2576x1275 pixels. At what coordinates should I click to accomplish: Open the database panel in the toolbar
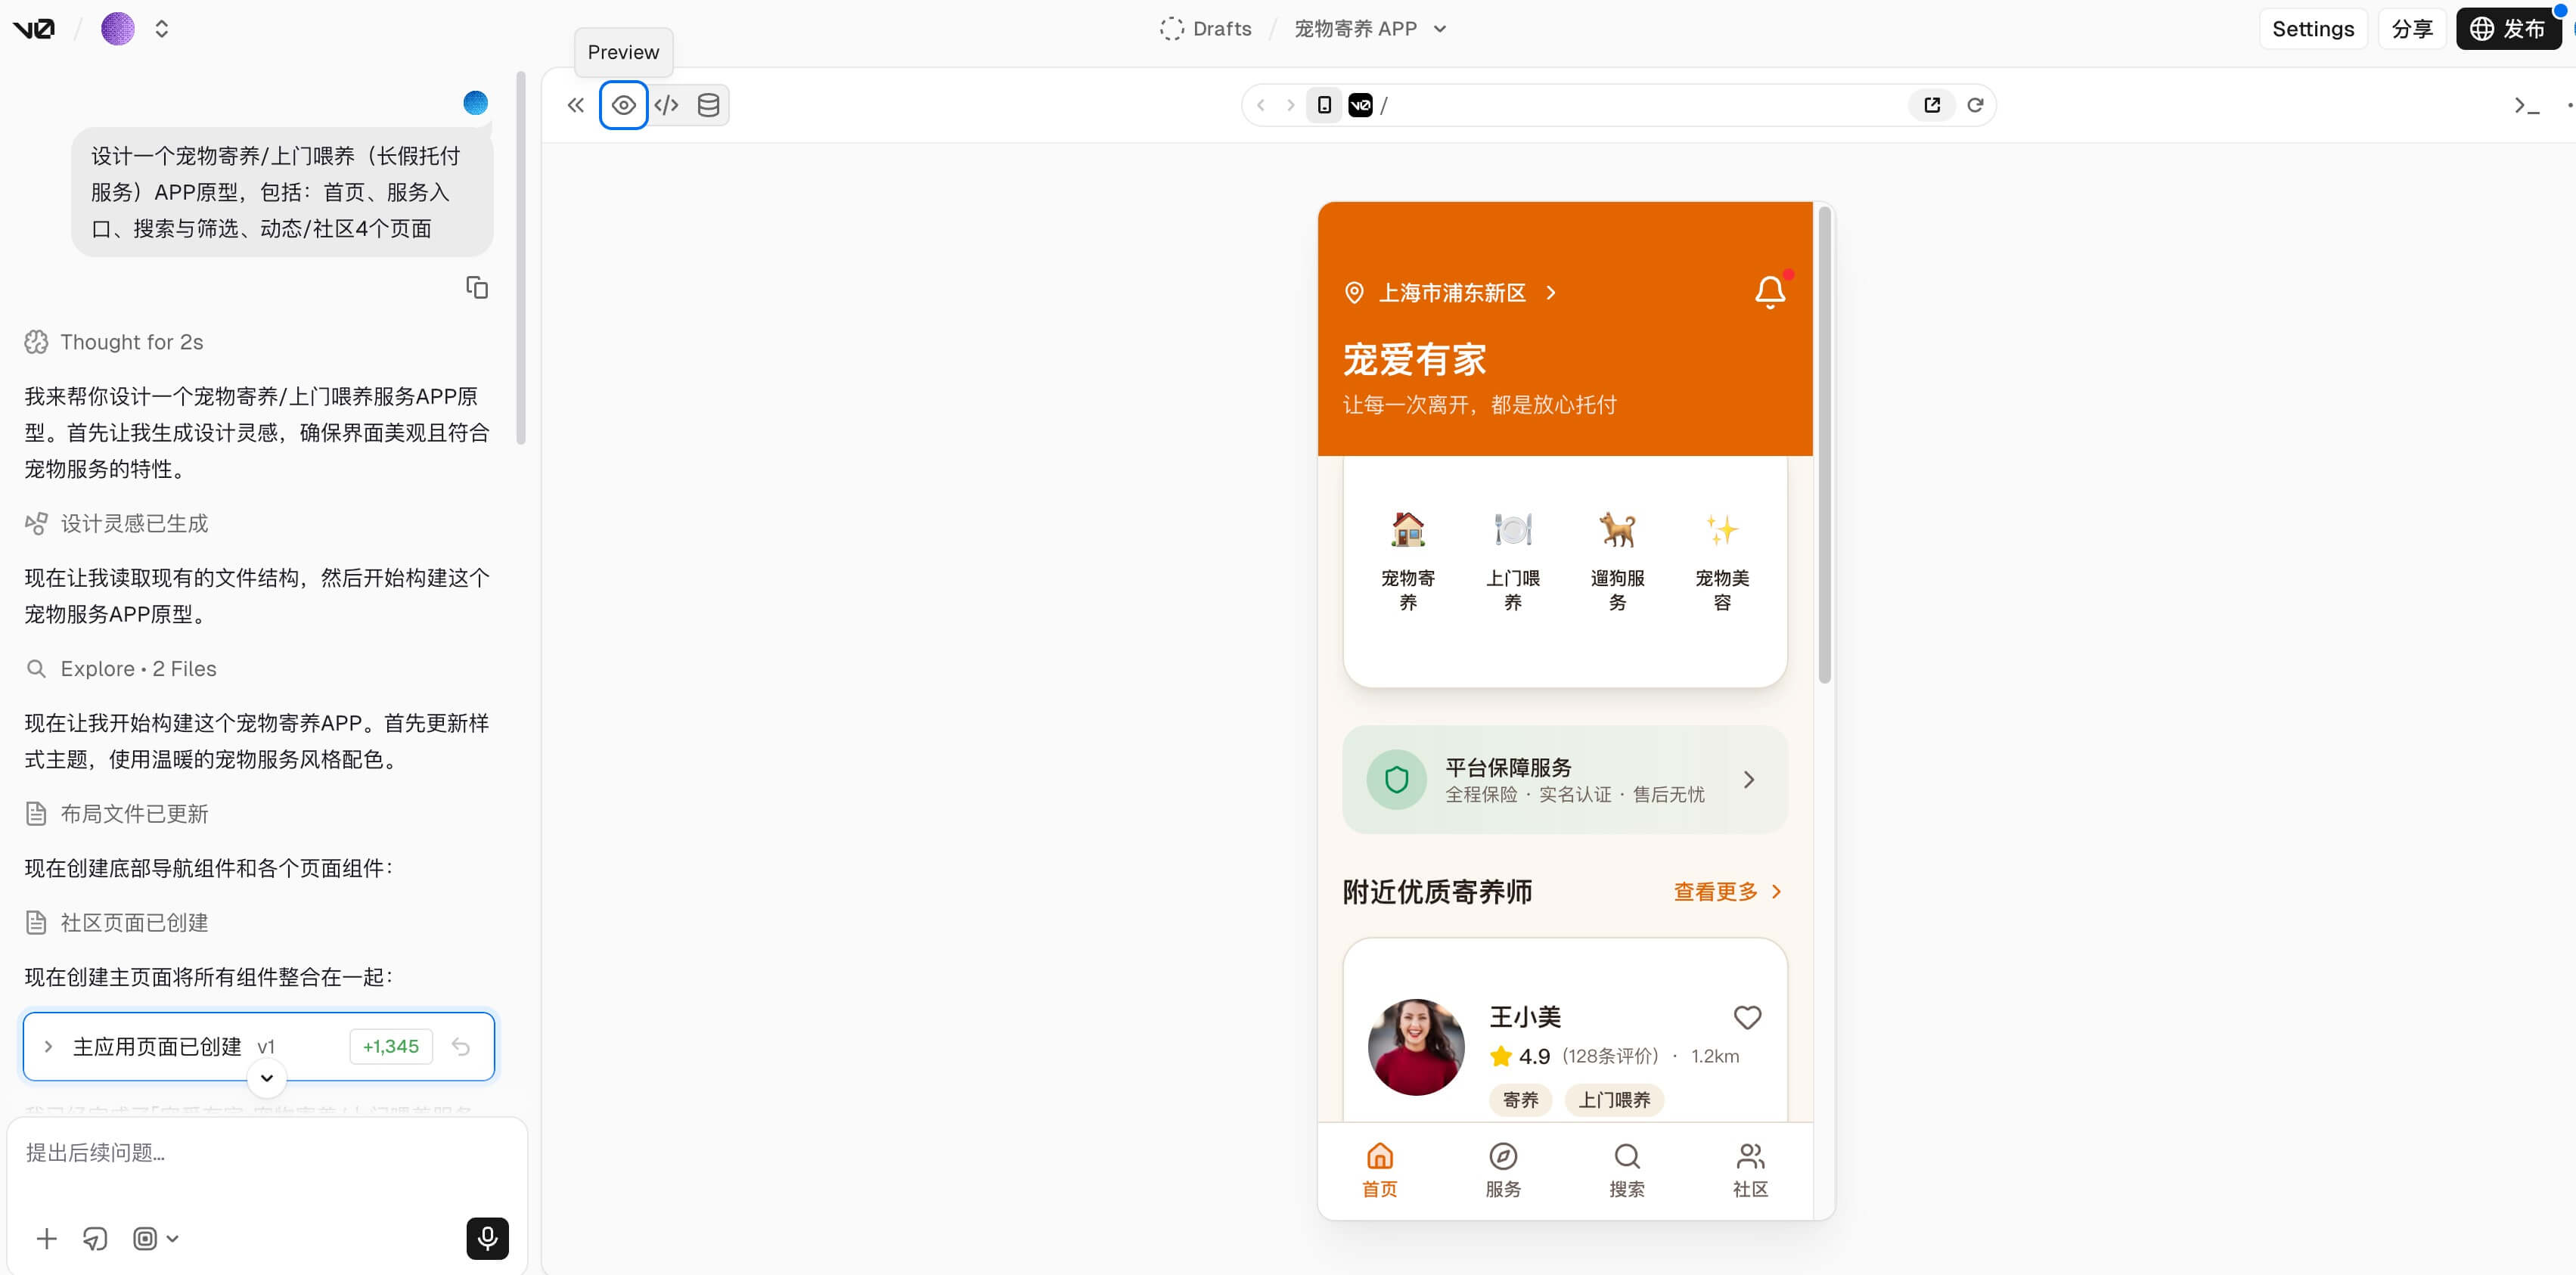708,104
